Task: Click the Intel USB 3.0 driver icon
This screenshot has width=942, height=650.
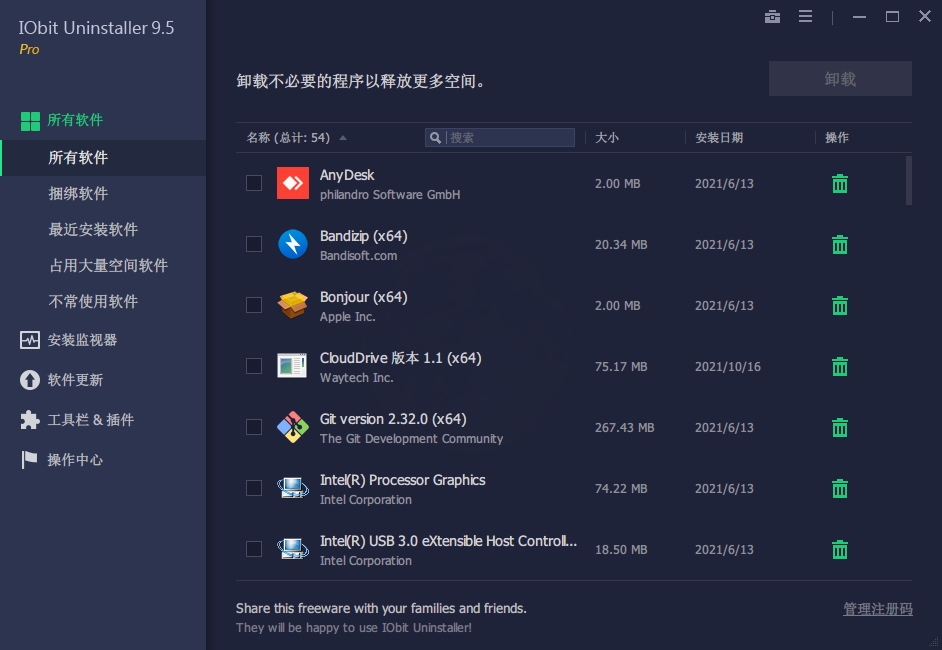Action: pos(293,549)
